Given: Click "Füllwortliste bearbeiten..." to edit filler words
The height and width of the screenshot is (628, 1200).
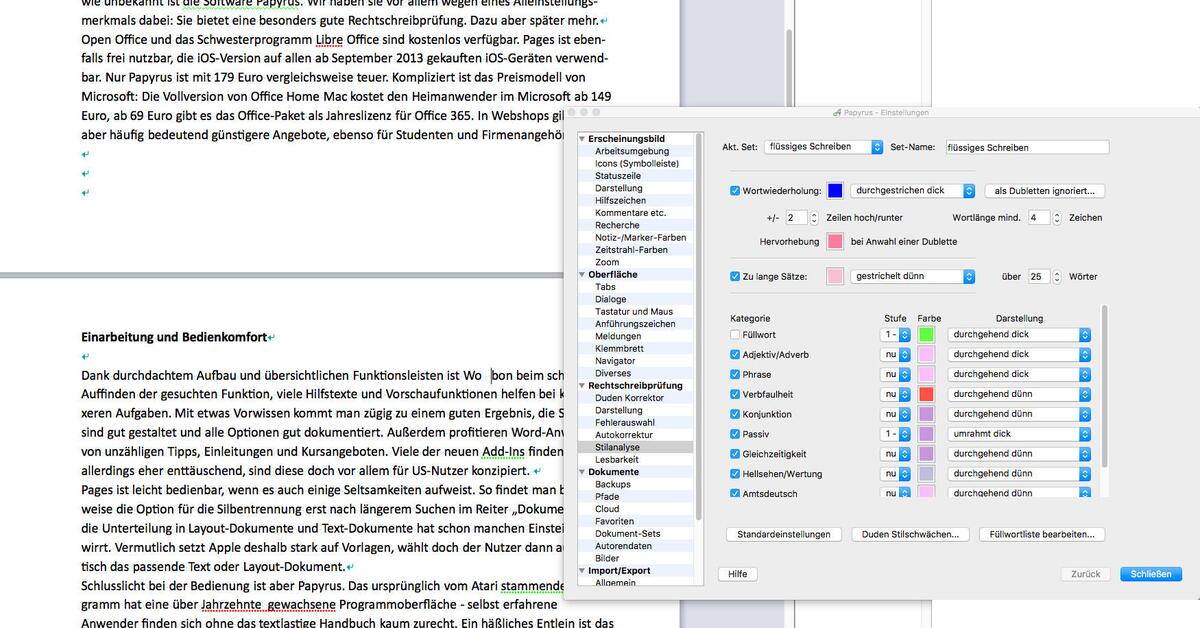Looking at the screenshot, I should click(1041, 534).
